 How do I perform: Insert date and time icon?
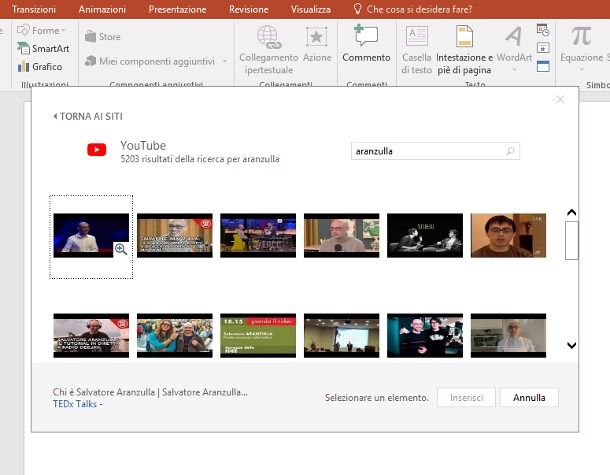(543, 30)
